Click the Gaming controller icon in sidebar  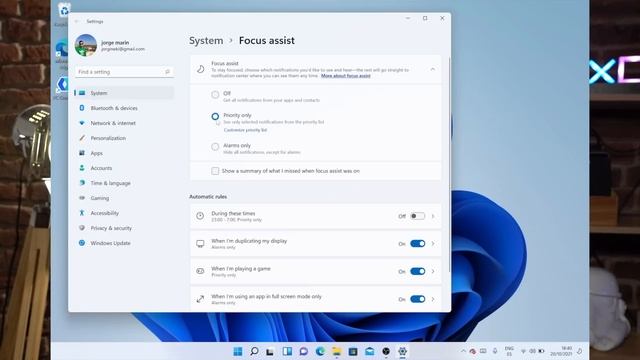tap(82, 198)
